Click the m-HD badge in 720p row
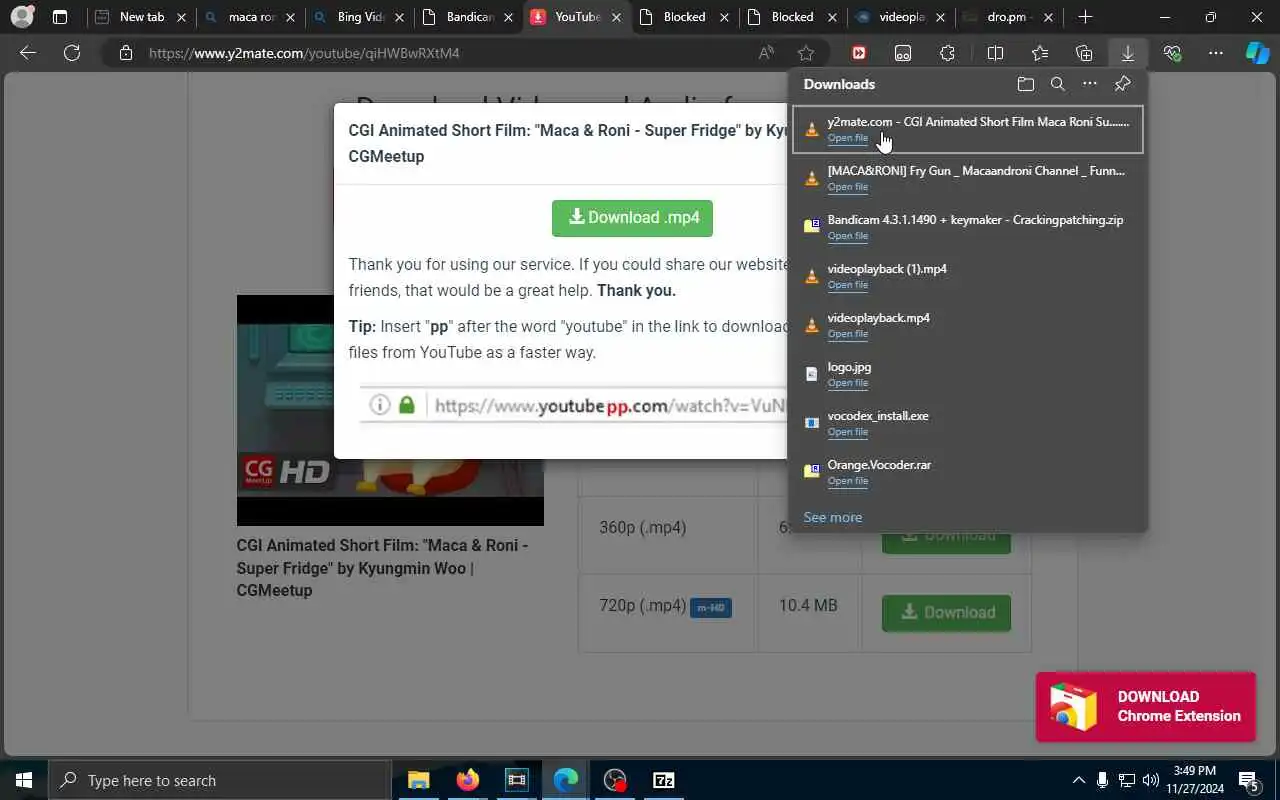1280x800 pixels. point(710,607)
